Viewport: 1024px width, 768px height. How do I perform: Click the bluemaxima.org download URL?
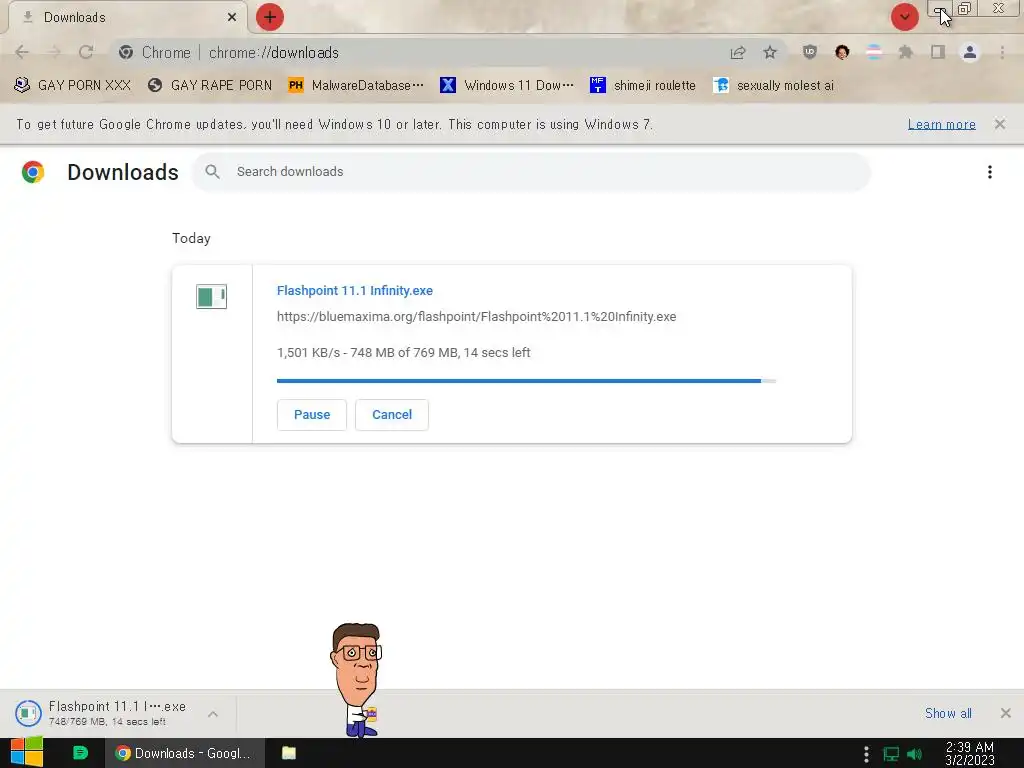click(476, 317)
